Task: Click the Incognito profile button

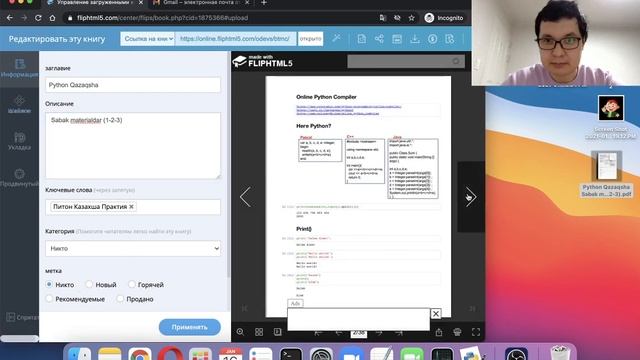Action: point(444,18)
